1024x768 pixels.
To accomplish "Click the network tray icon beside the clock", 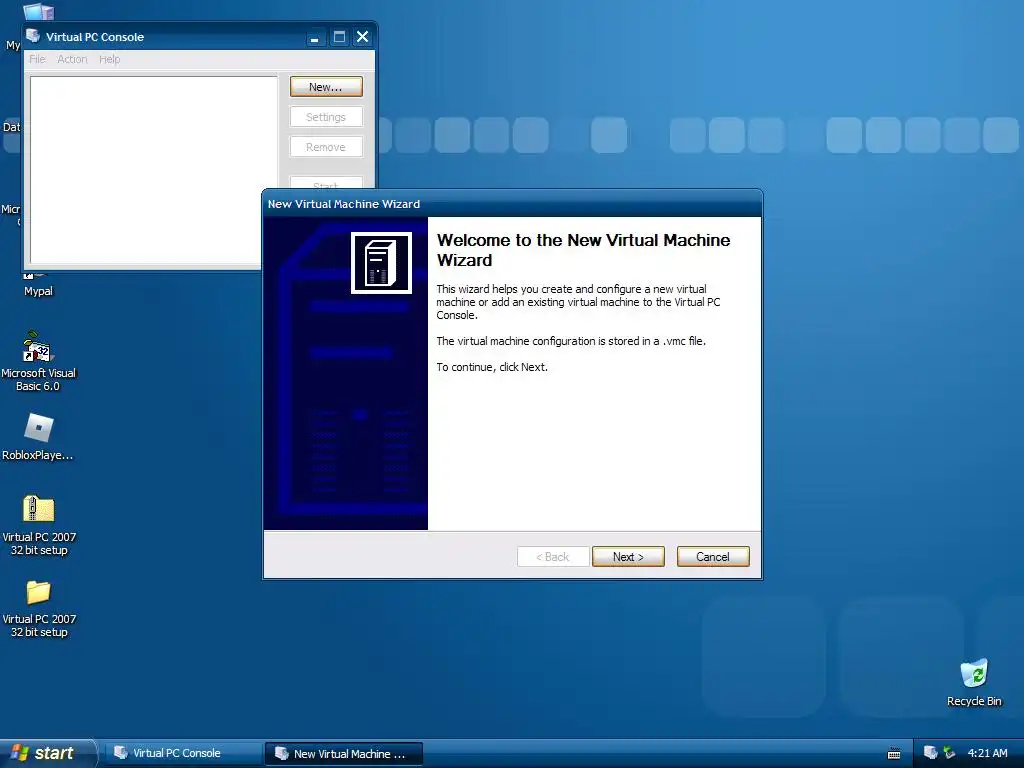I will pos(950,753).
